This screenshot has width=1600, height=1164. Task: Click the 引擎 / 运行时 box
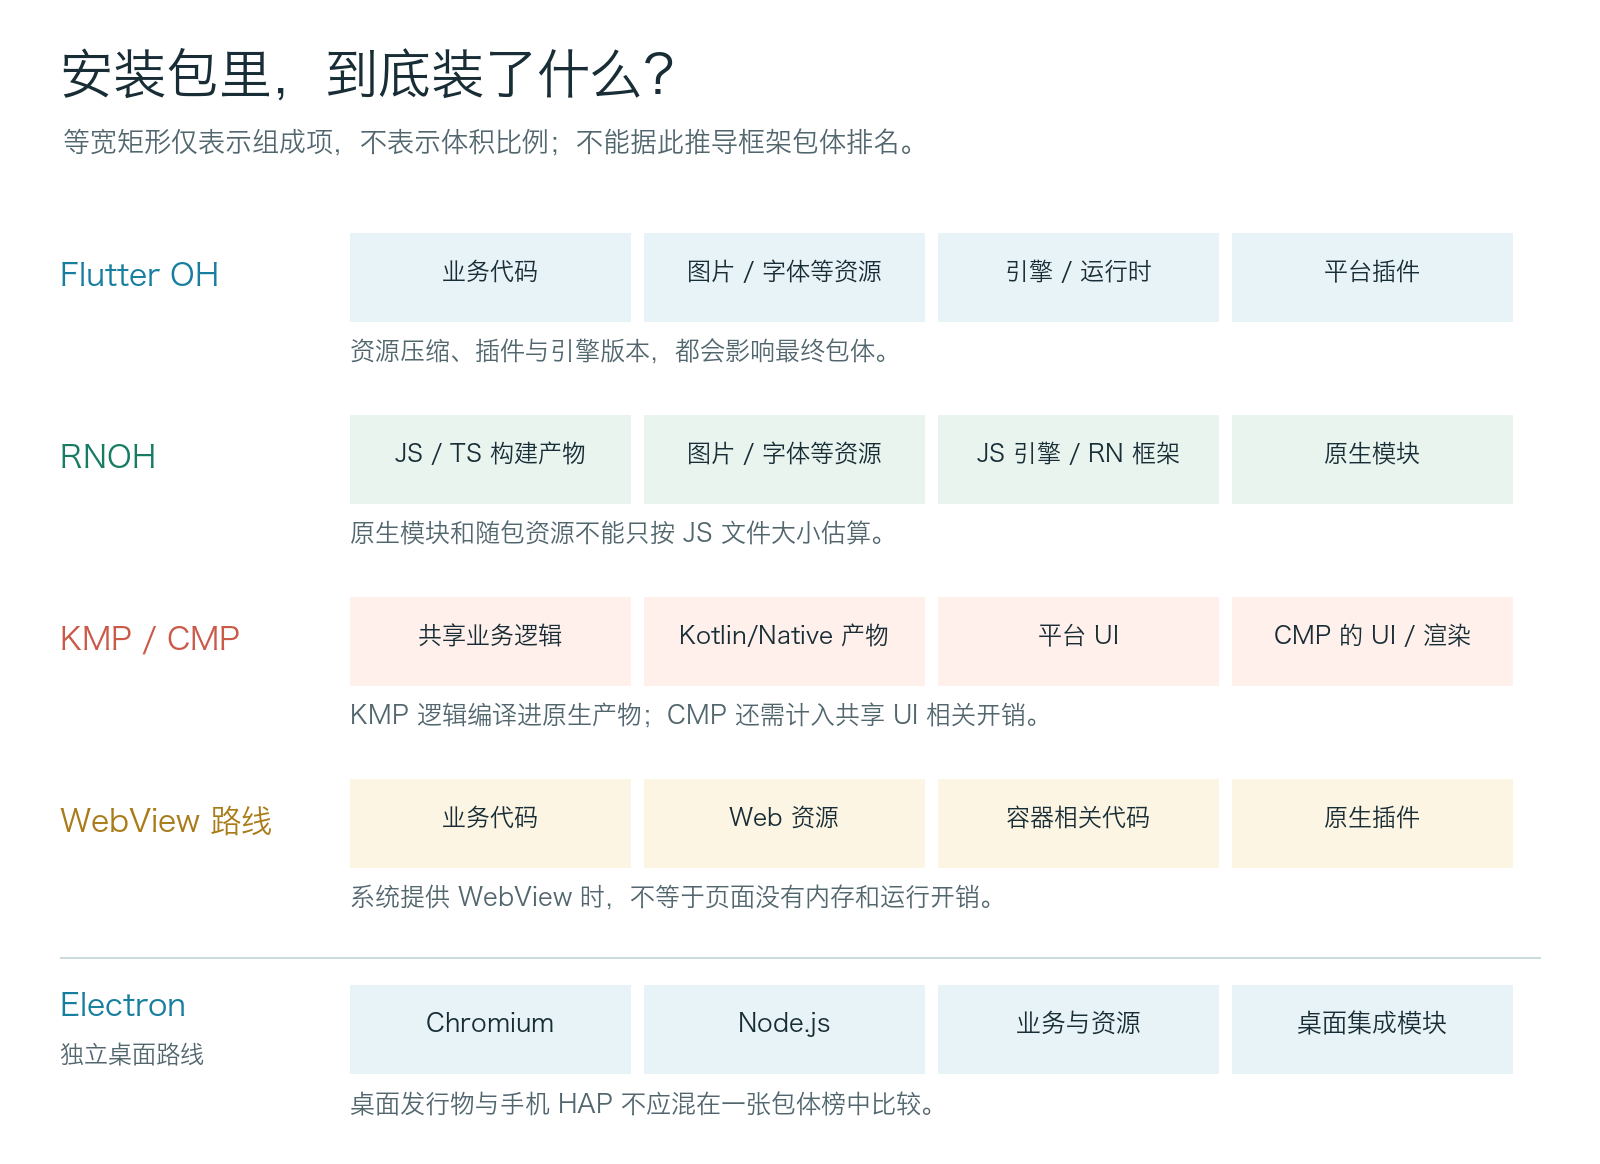(x=1078, y=277)
